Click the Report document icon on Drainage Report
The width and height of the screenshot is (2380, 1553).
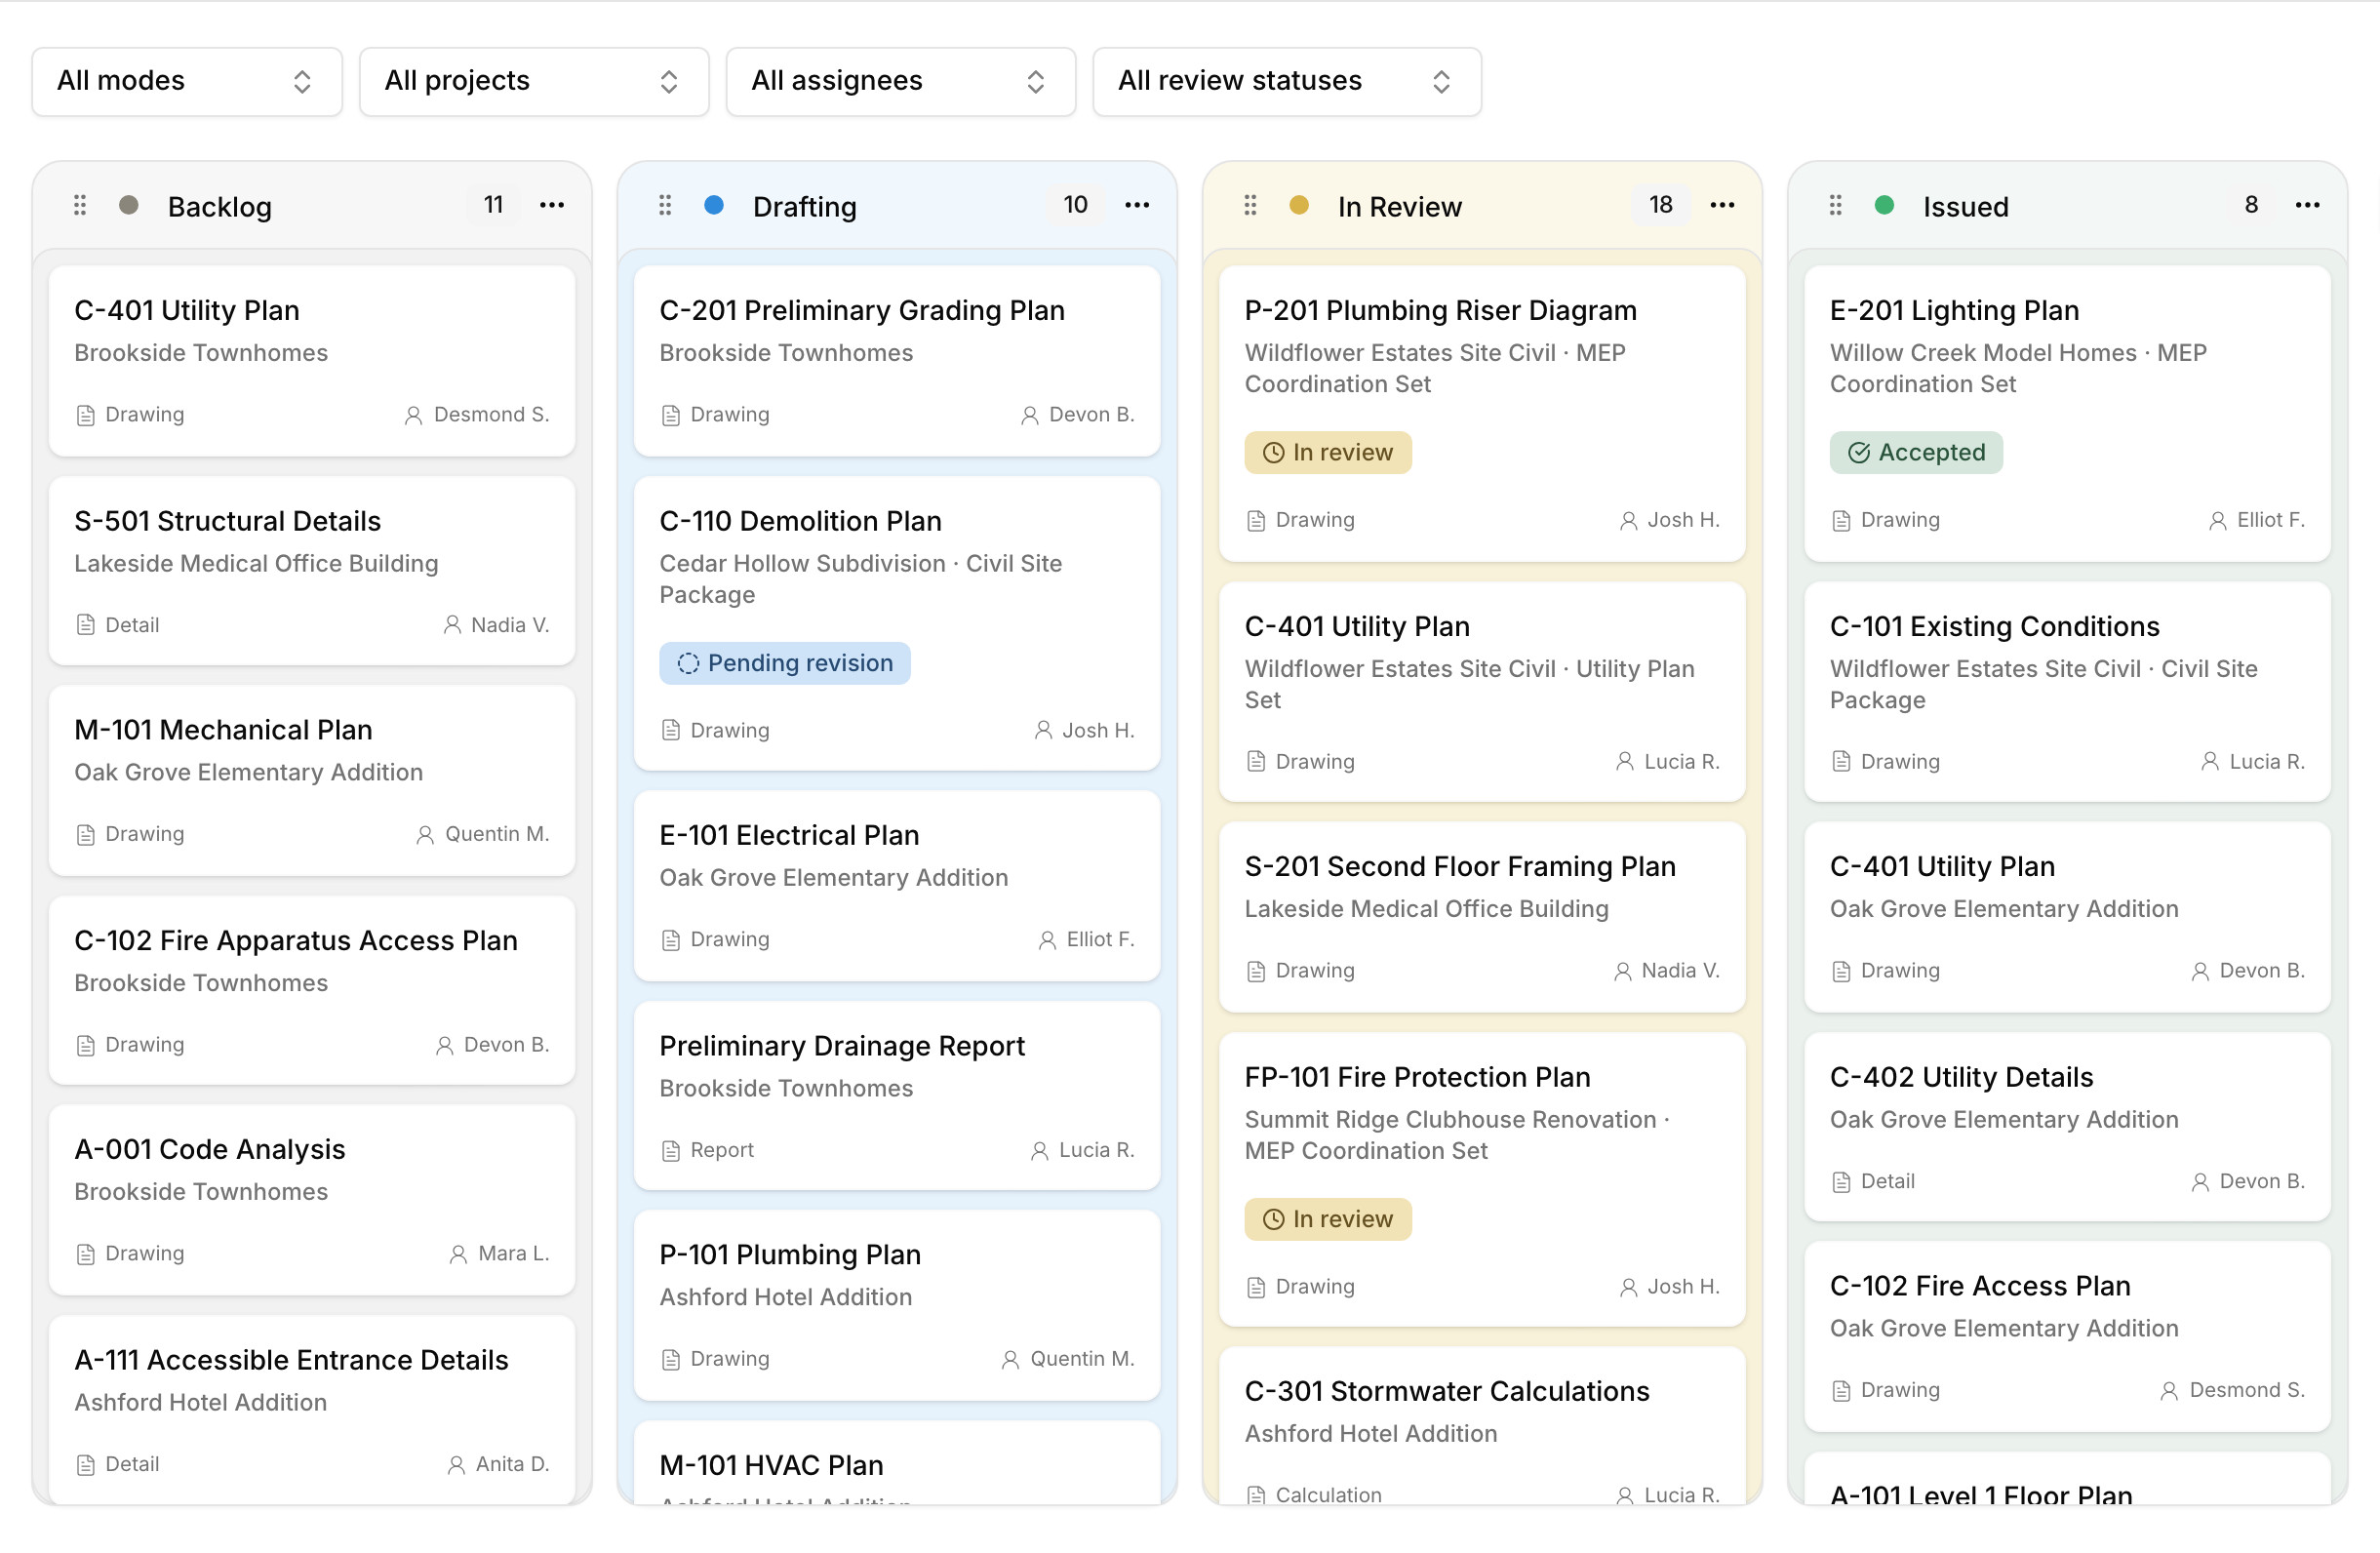coord(671,1151)
